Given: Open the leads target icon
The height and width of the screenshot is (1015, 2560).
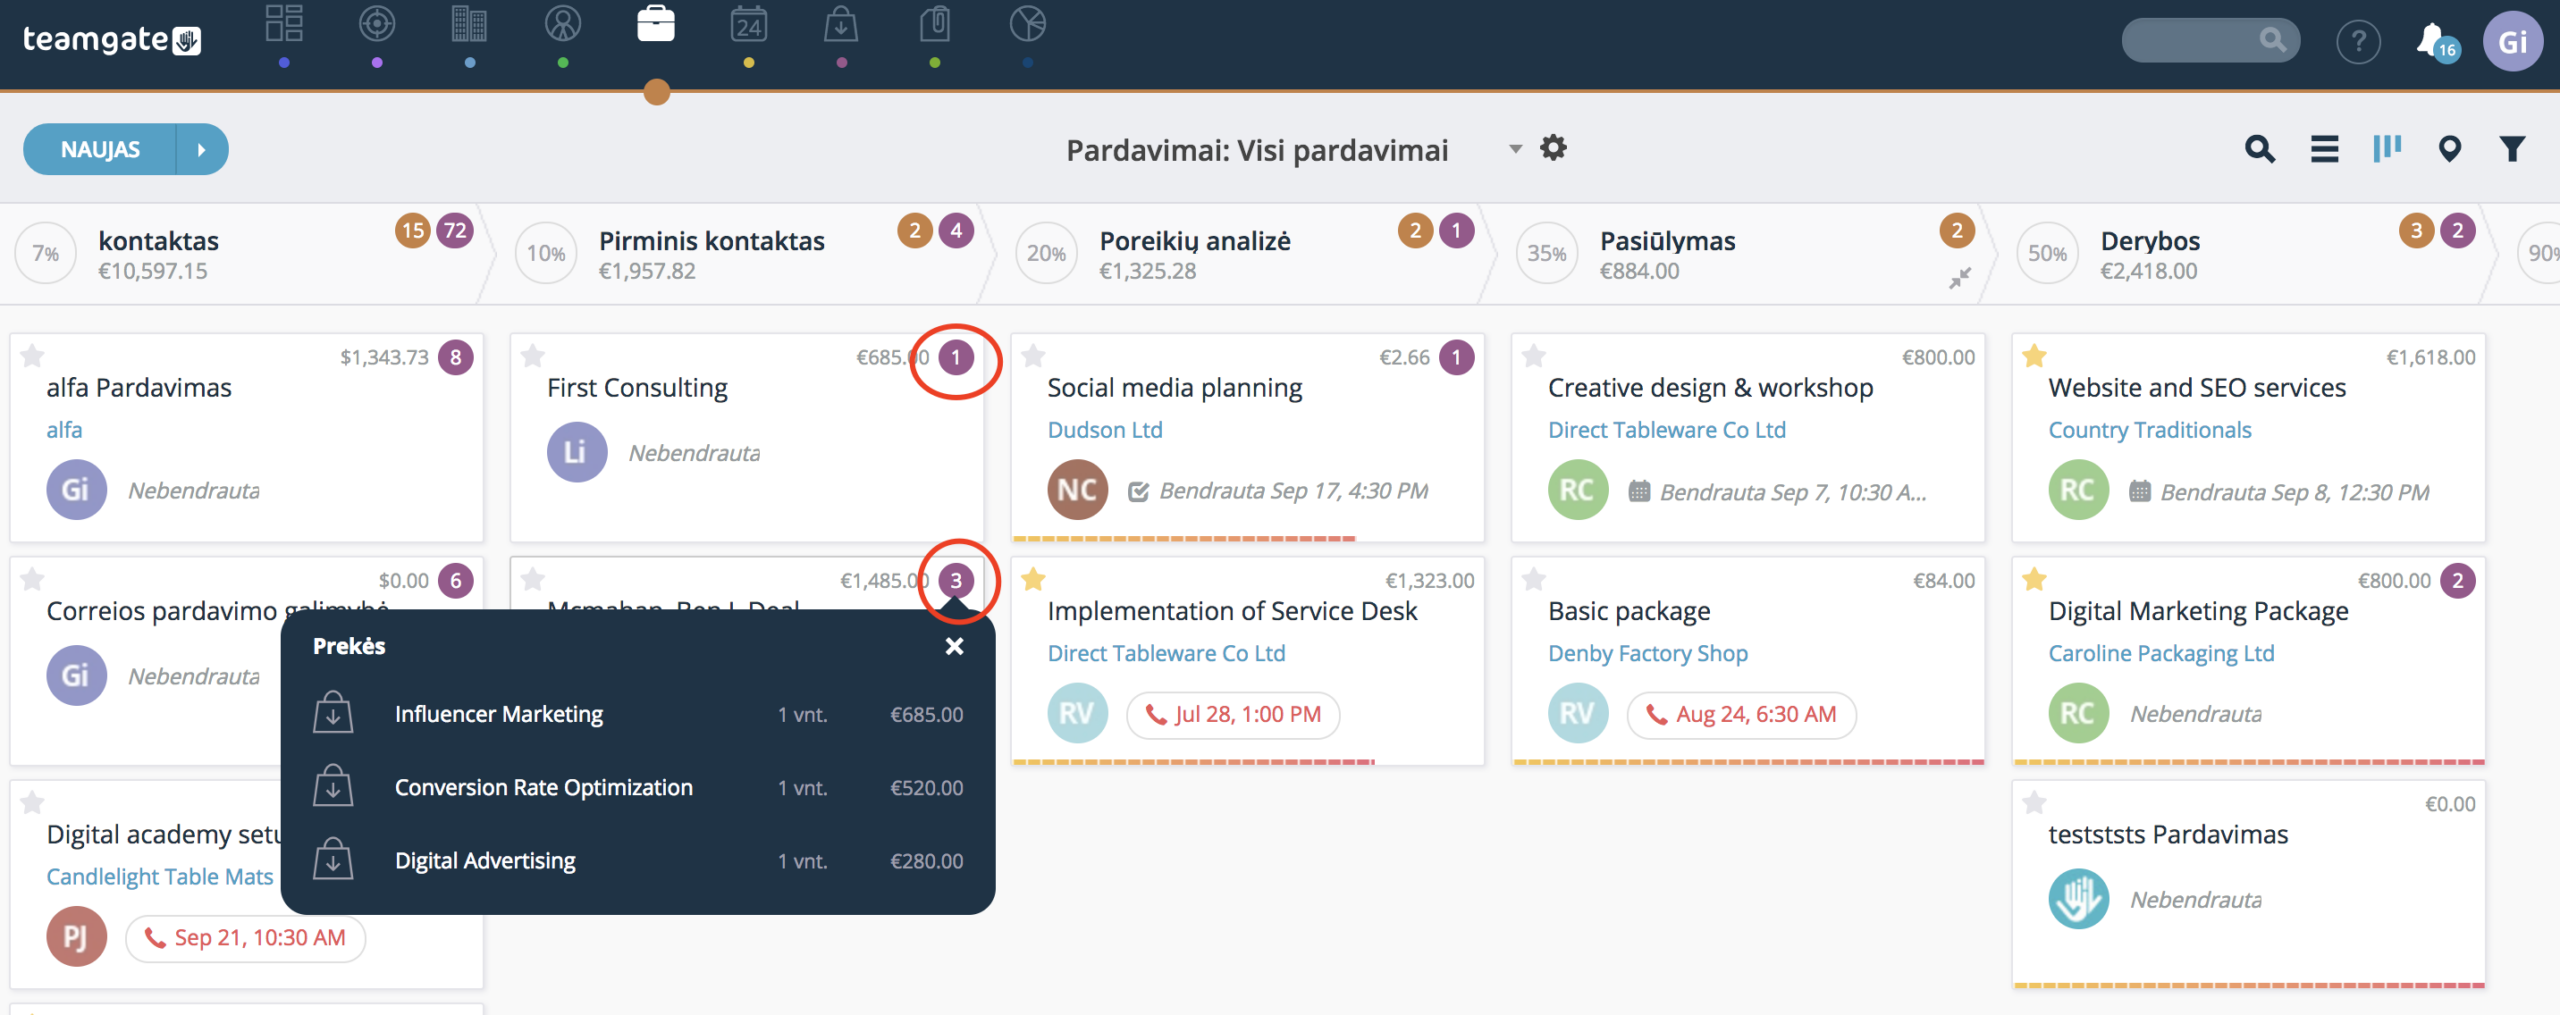Looking at the screenshot, I should 377,23.
